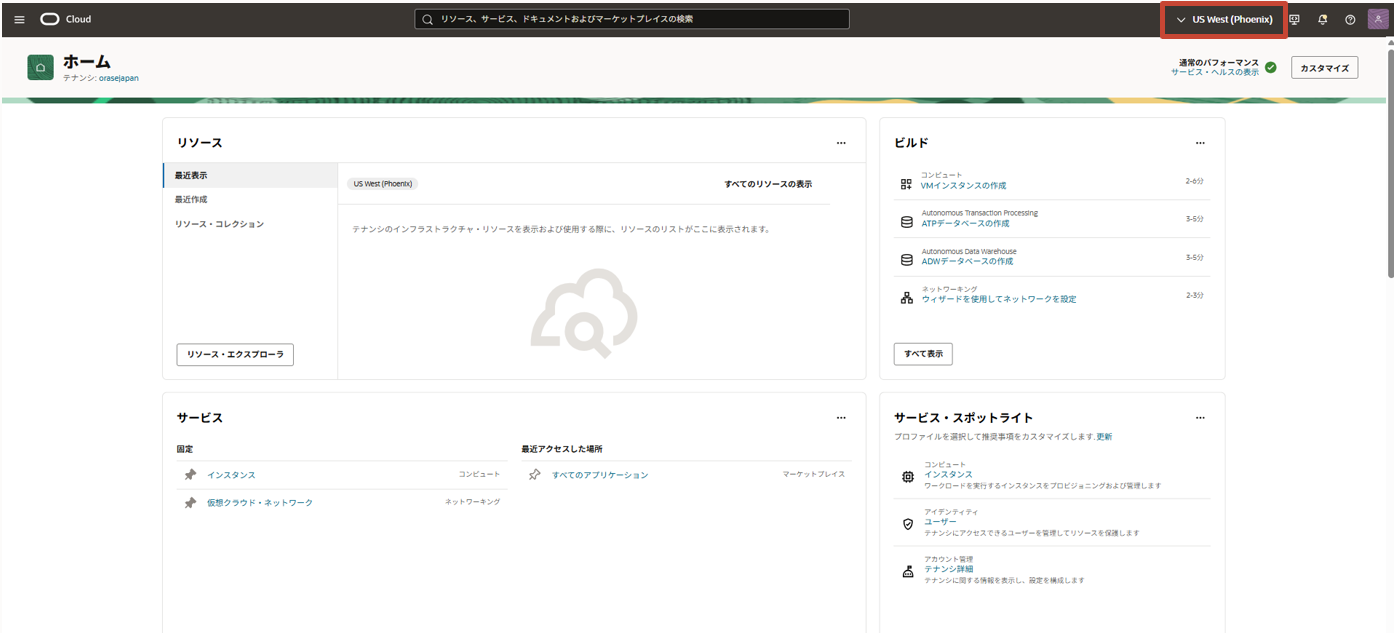Open the サービス・スポットライト panel ellipsis menu
The image size is (1394, 633).
[1200, 418]
